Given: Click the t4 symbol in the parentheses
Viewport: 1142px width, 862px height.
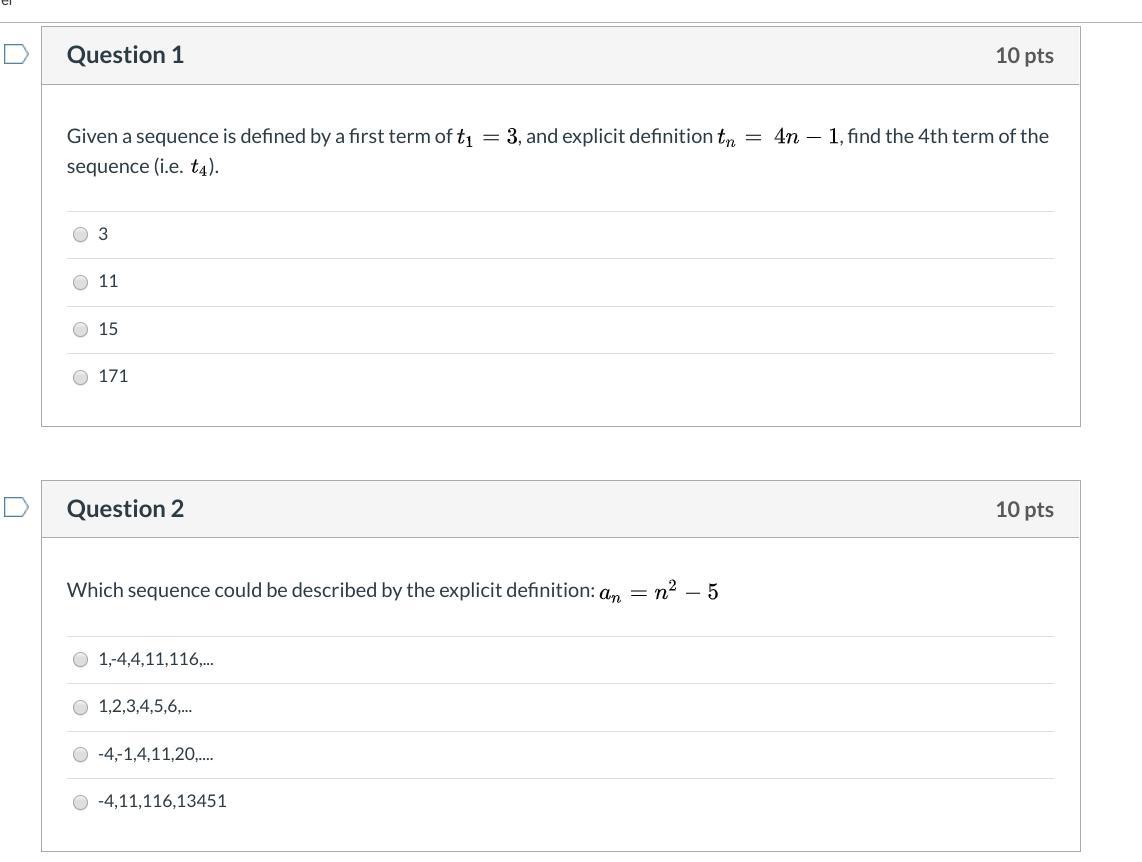Looking at the screenshot, I should click(200, 167).
